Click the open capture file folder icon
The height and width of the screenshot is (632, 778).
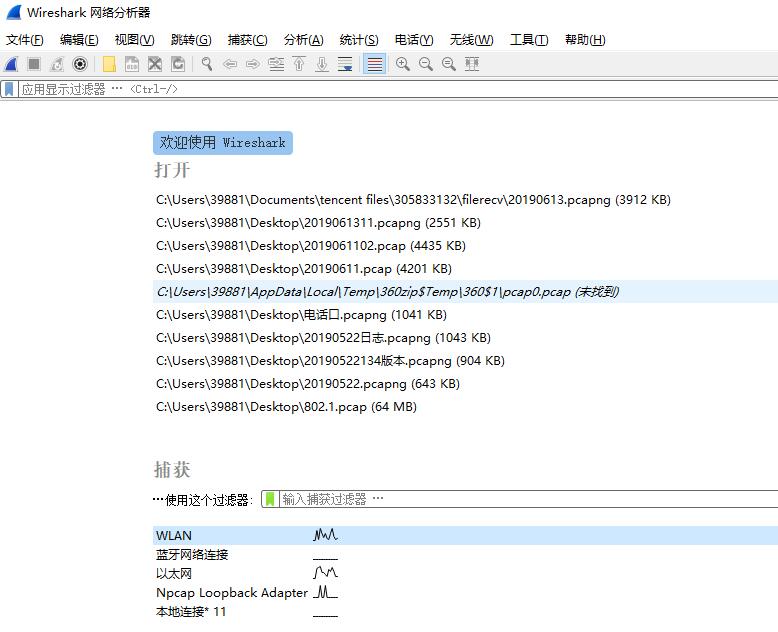(109, 64)
